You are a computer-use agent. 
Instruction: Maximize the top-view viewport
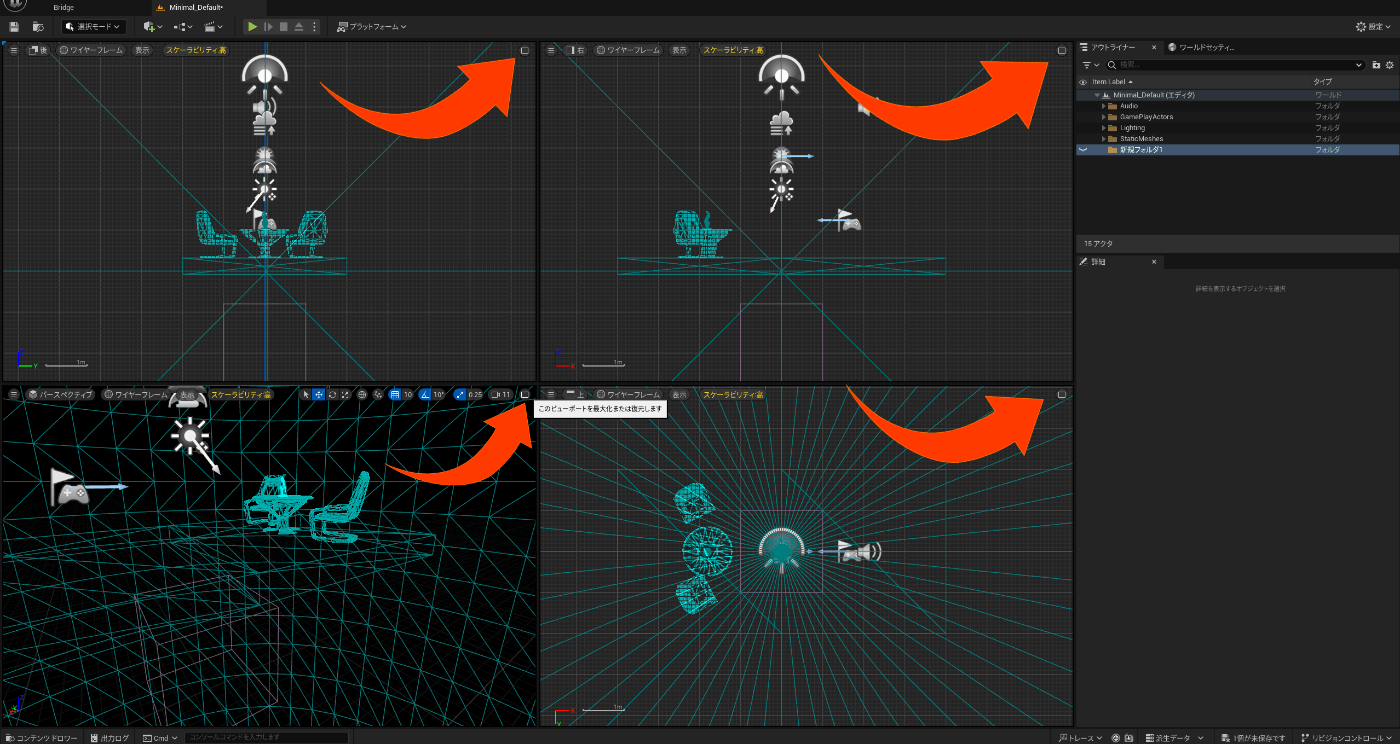click(x=1062, y=395)
